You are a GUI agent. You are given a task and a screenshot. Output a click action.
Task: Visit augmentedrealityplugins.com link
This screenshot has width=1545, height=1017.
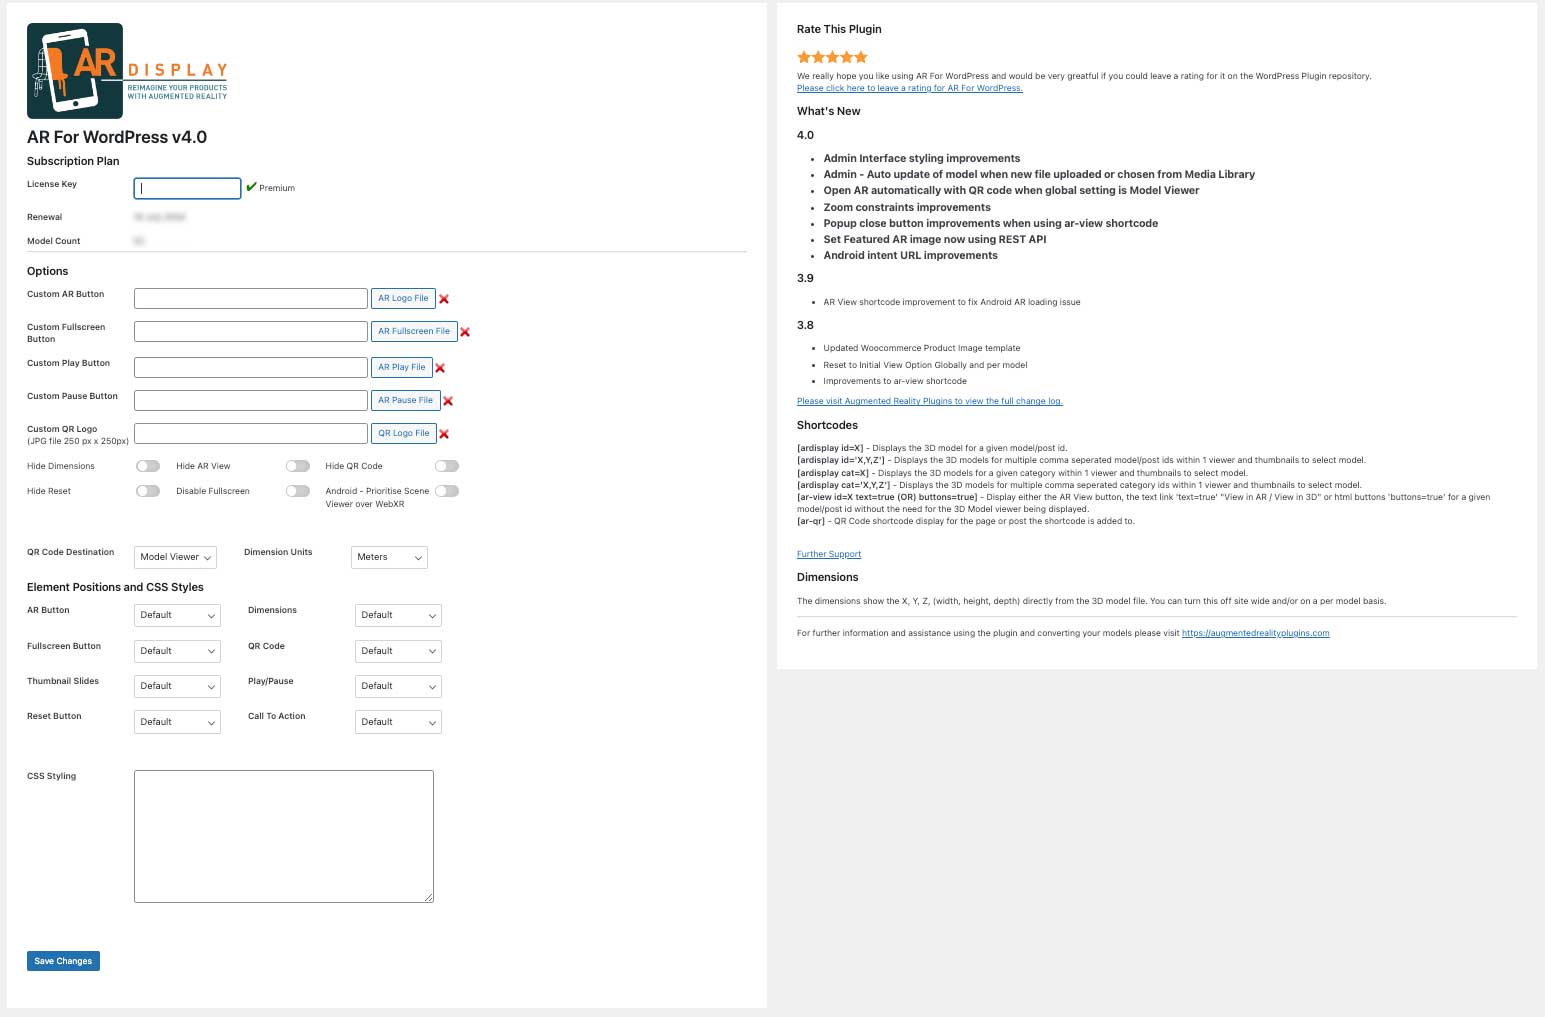[x=1256, y=633]
